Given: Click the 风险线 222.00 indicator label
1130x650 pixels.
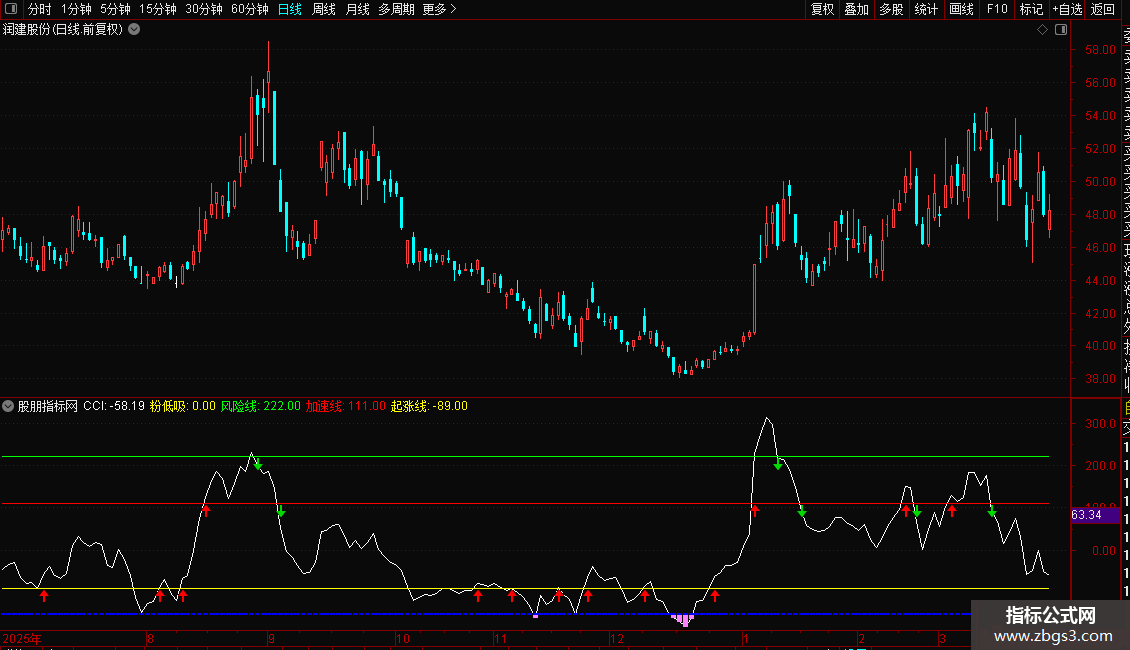Looking at the screenshot, I should (x=260, y=406).
